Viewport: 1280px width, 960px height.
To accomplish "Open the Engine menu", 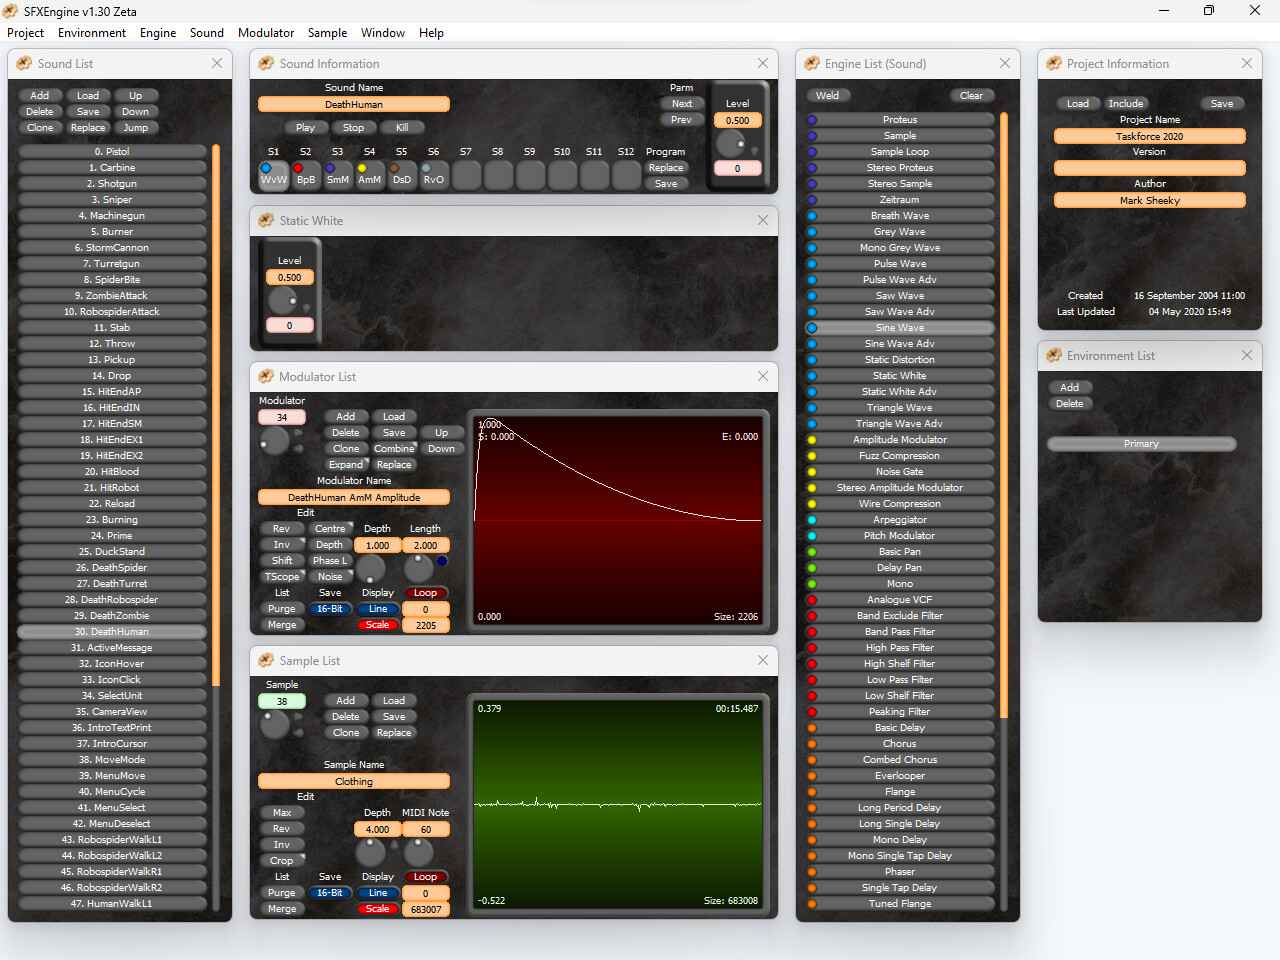I will [x=157, y=32].
